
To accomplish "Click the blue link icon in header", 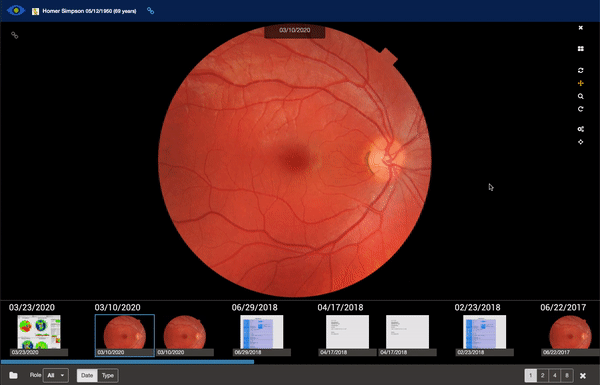I will tap(150, 11).
